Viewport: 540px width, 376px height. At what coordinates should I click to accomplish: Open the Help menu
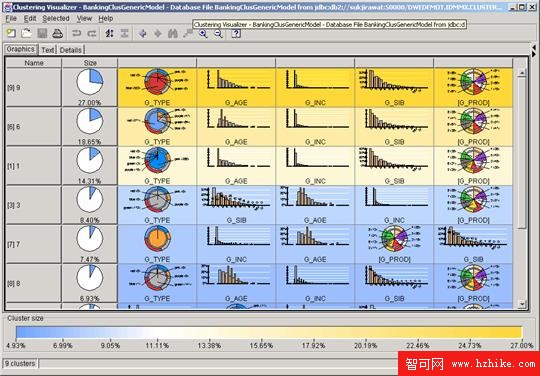click(106, 18)
